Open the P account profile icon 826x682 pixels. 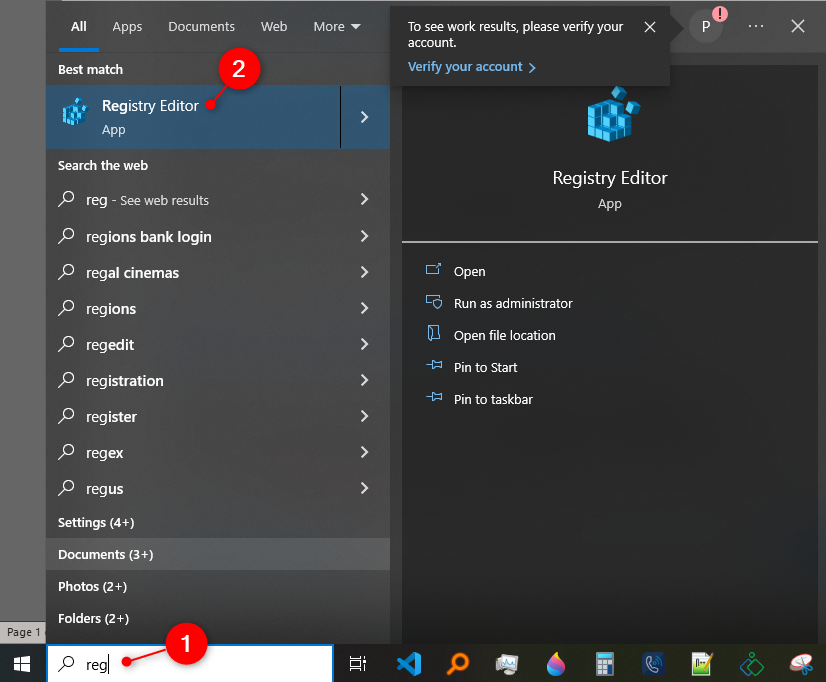click(706, 26)
